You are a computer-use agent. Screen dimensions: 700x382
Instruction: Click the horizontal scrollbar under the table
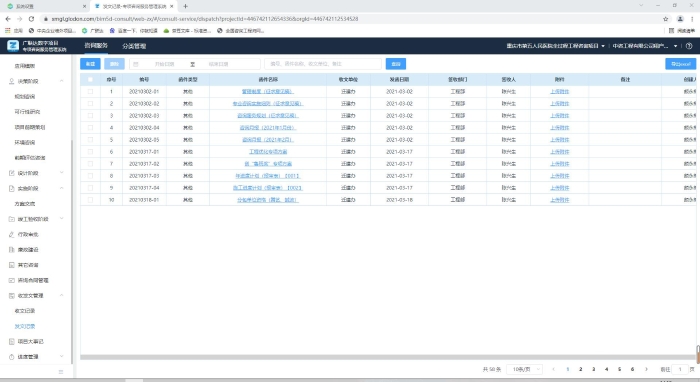388,357
